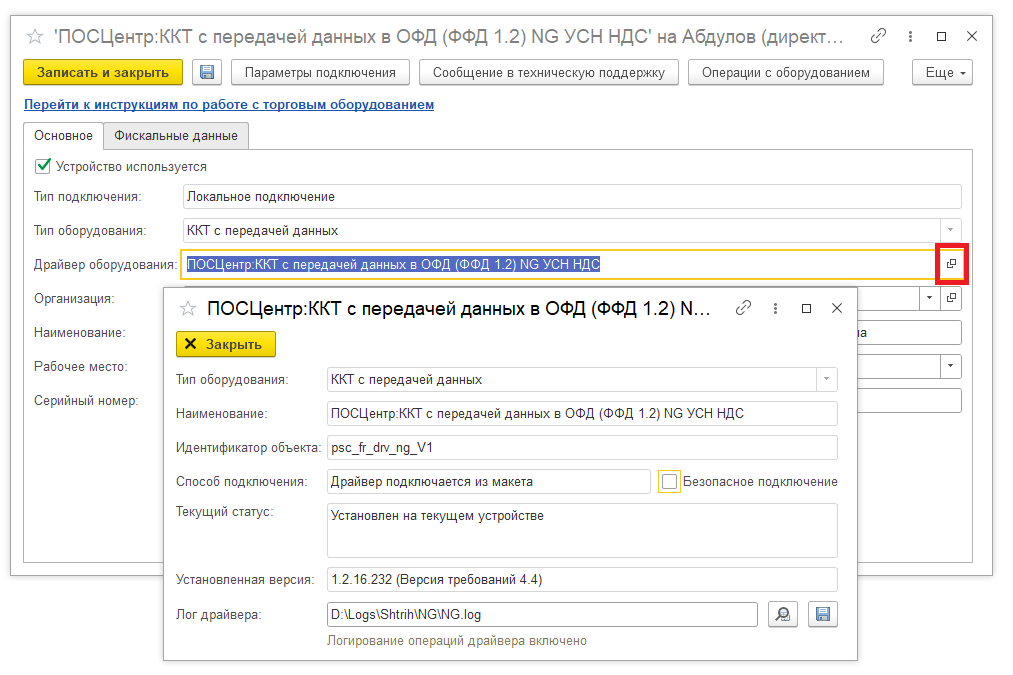Screen dimensions: 1013x675
Task: Save floppy icon next to Записать и закрыть
Action: 207,72
